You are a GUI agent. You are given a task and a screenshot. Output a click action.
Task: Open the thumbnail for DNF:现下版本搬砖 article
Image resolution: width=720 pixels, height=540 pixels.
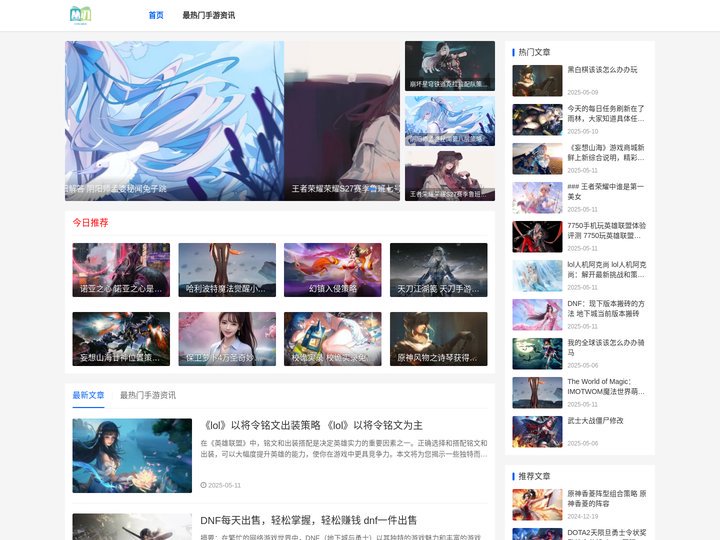pyautogui.click(x=537, y=315)
